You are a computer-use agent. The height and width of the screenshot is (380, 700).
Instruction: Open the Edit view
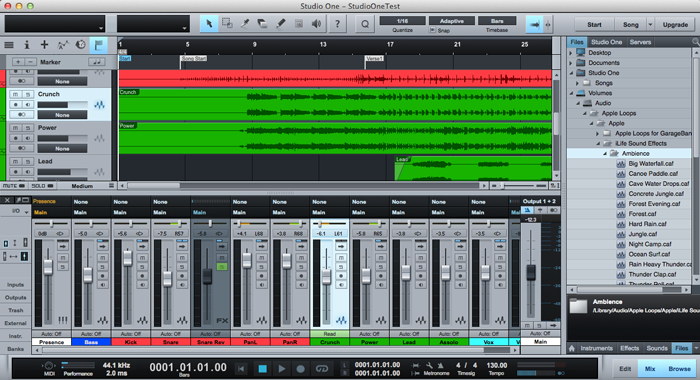[x=625, y=369]
